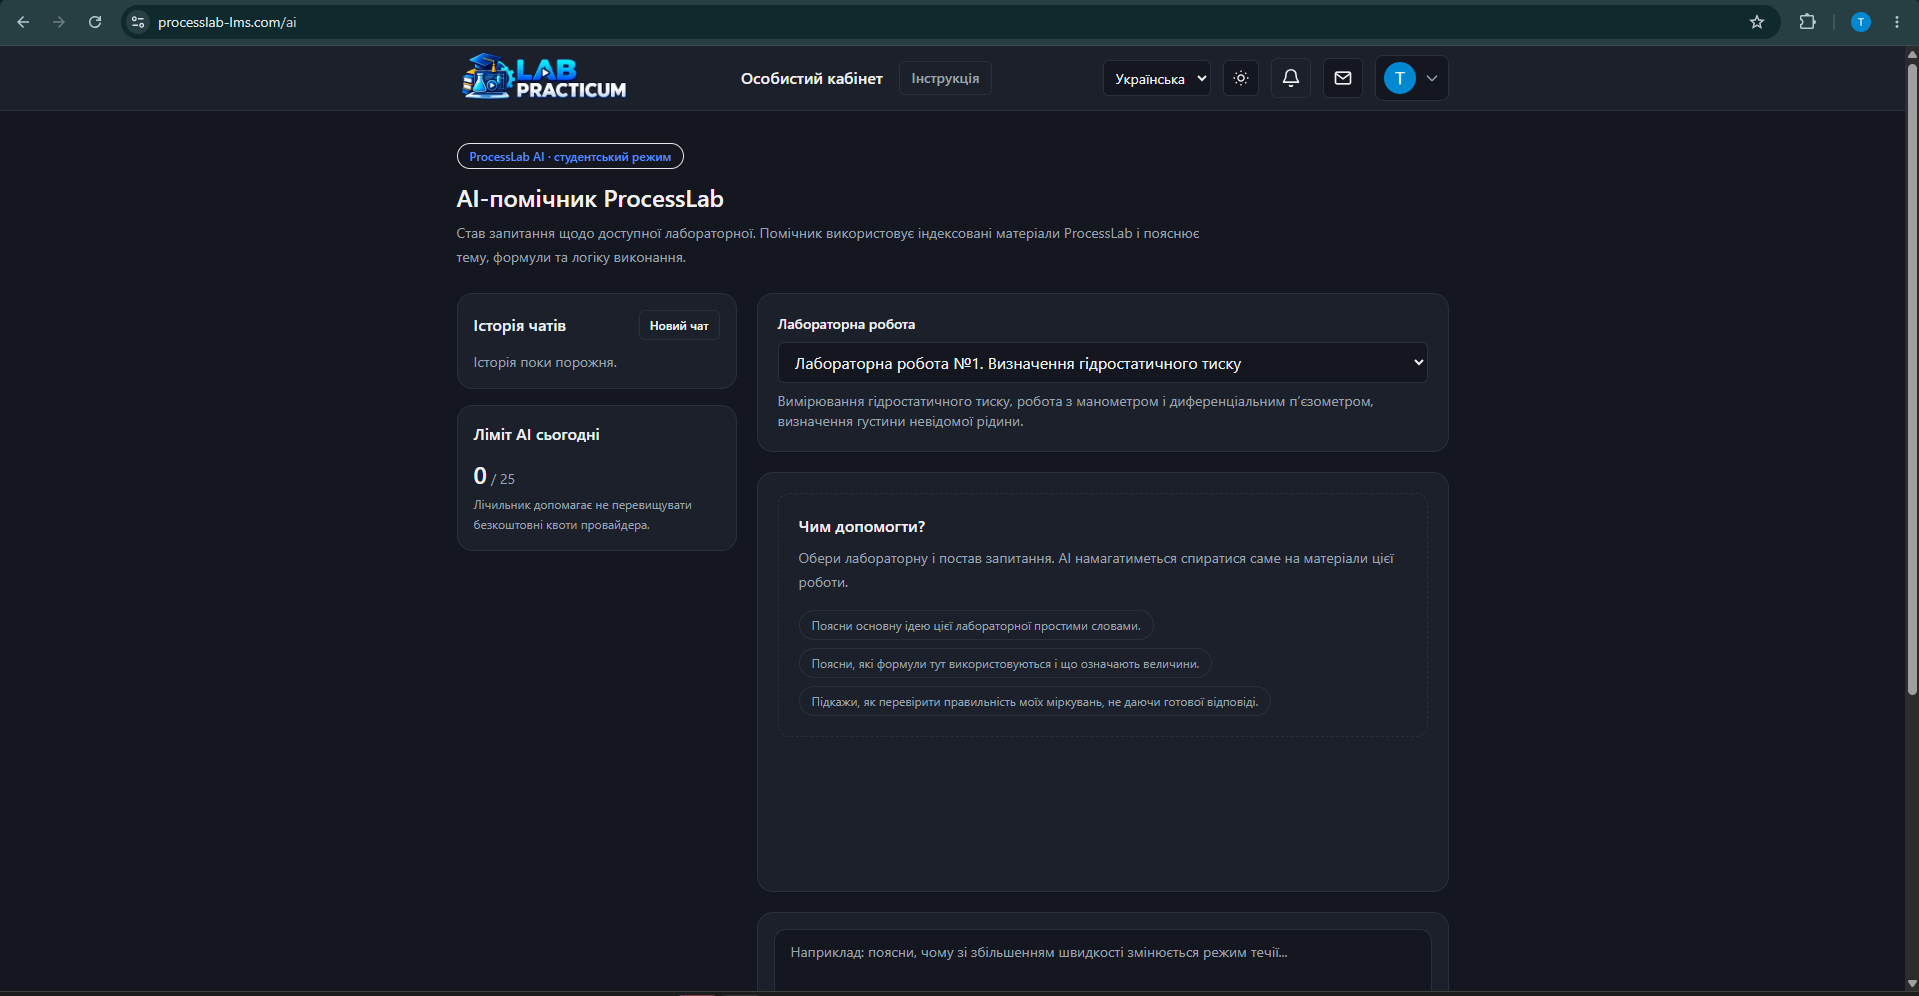Open the Лабораторна робота №1 selector
The image size is (1919, 996).
(1102, 363)
